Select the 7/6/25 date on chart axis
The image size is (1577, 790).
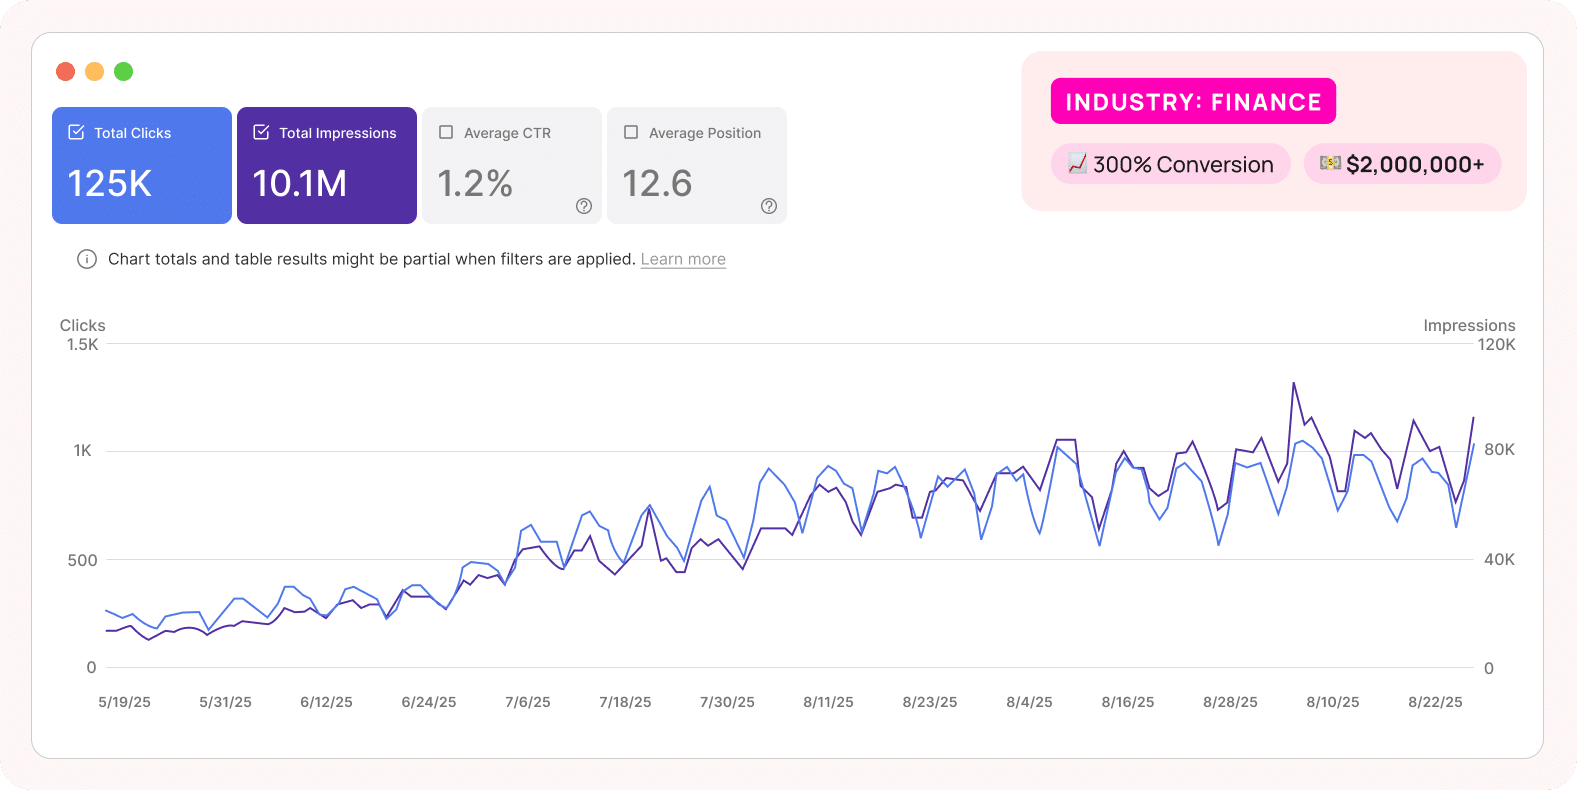coord(528,702)
